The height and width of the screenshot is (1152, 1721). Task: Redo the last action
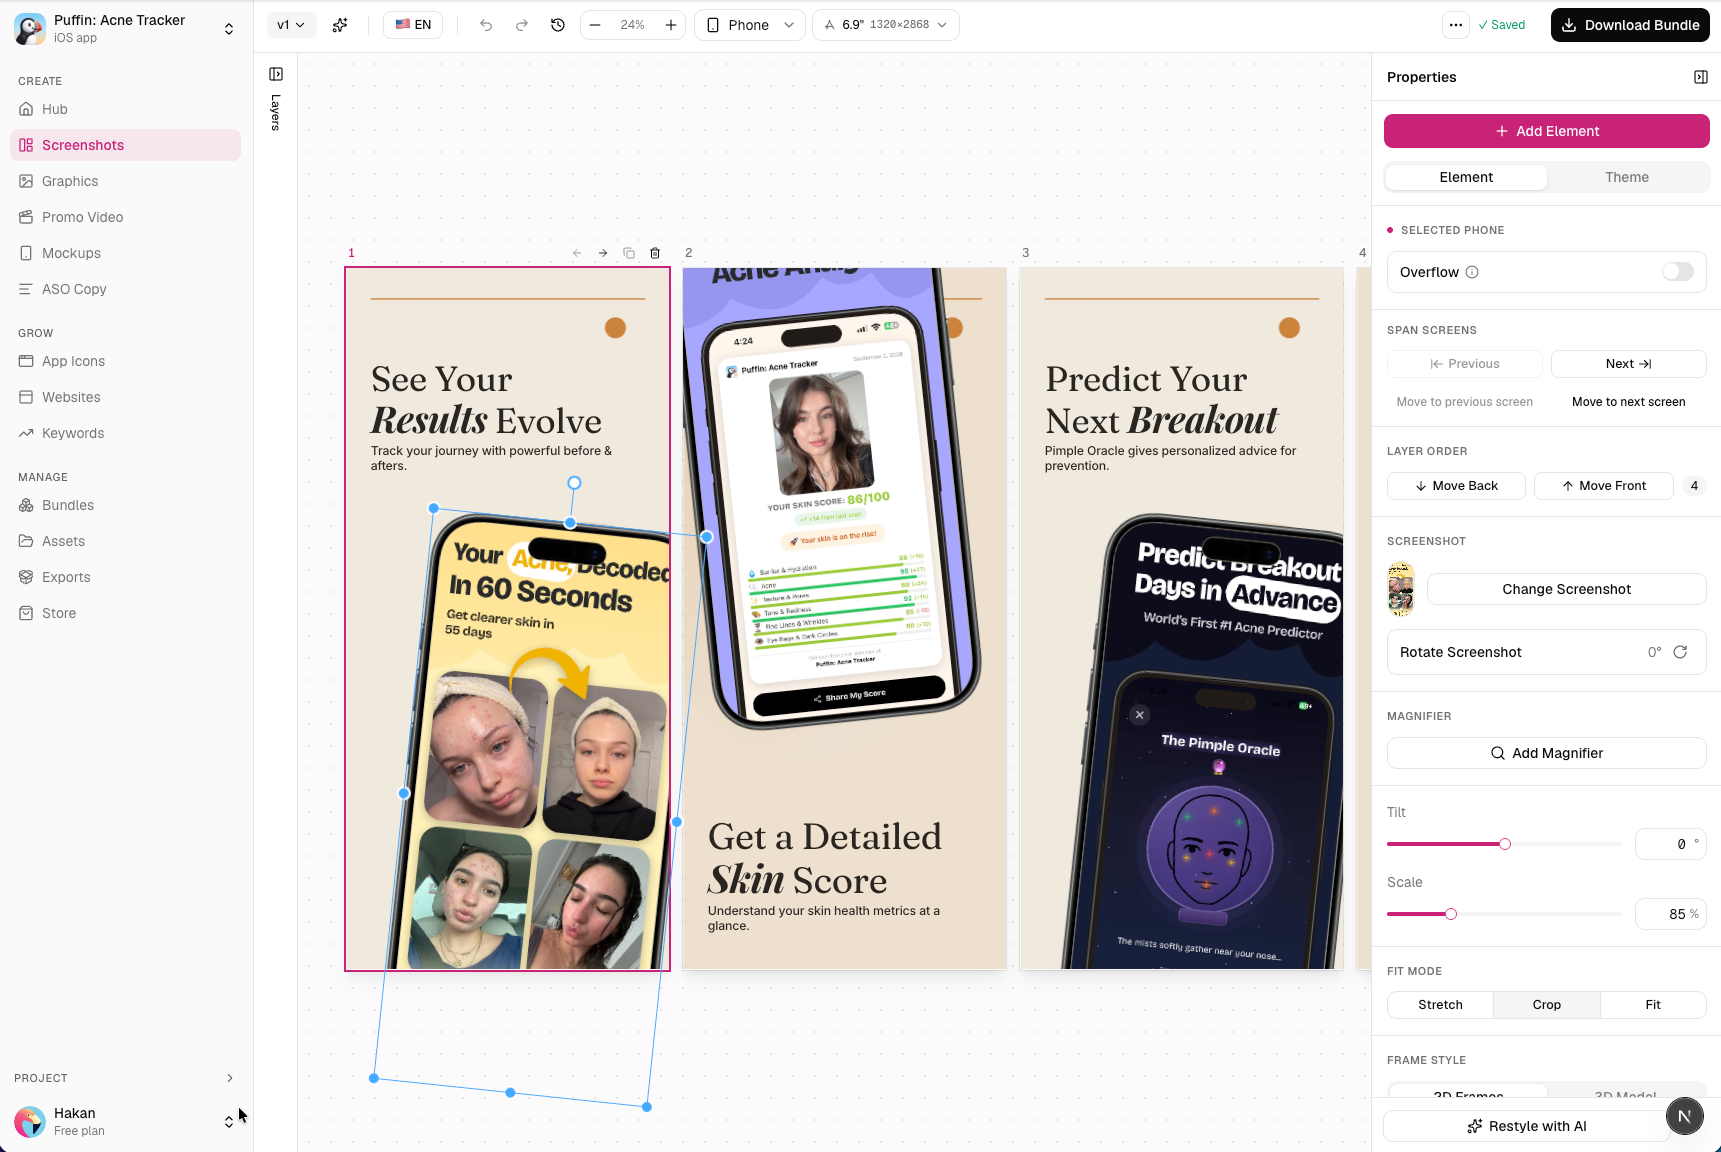pos(522,25)
